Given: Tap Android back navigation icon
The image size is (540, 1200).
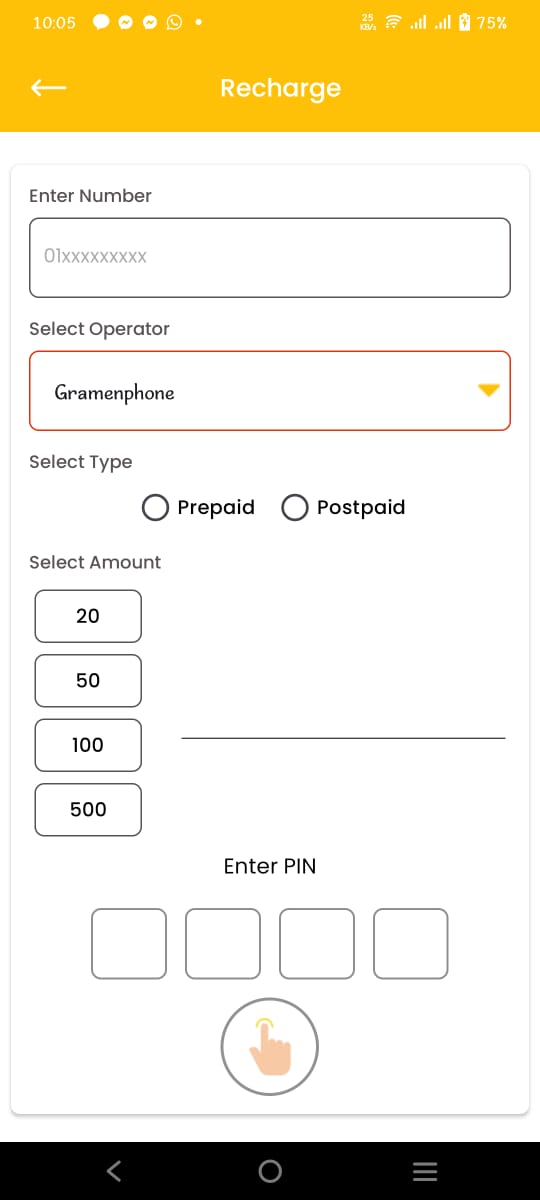Looking at the screenshot, I should pyautogui.click(x=114, y=1170).
